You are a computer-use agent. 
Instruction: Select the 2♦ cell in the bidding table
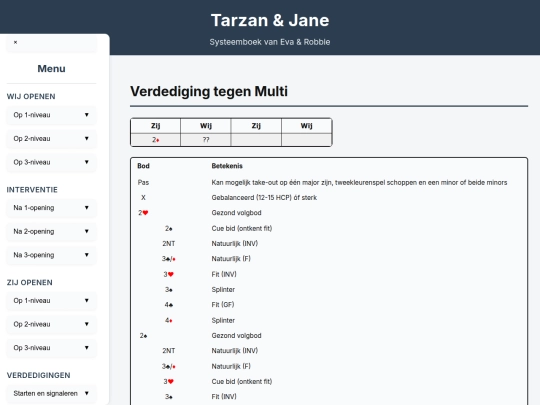point(156,140)
